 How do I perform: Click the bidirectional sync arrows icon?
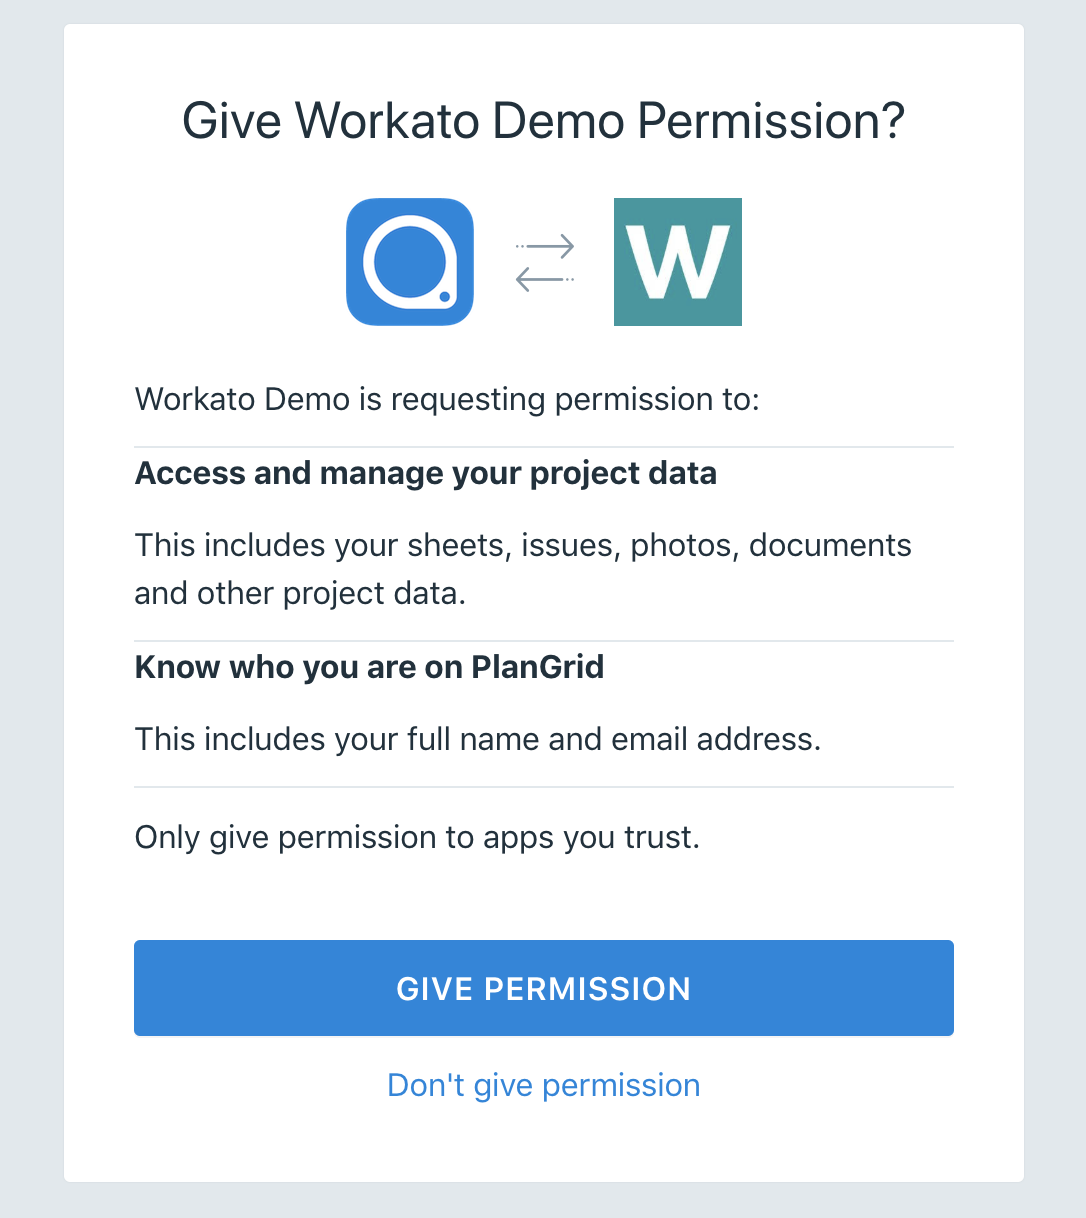pos(543,261)
